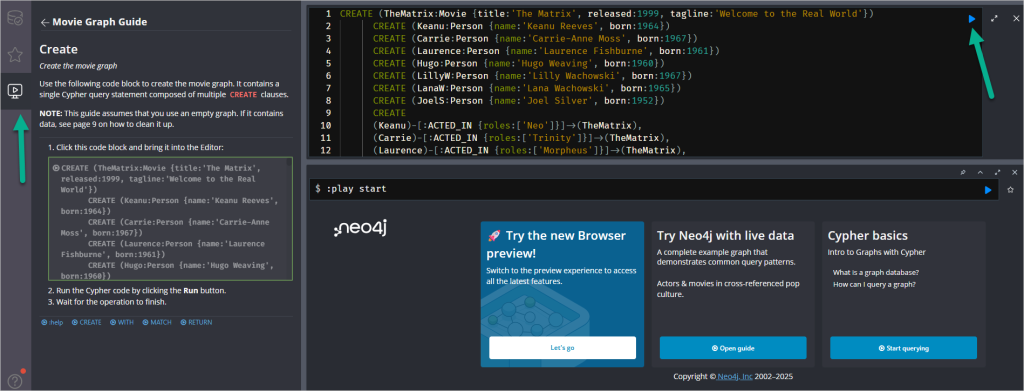
Task: Fullscreen the :play start frame
Action: coord(997,172)
